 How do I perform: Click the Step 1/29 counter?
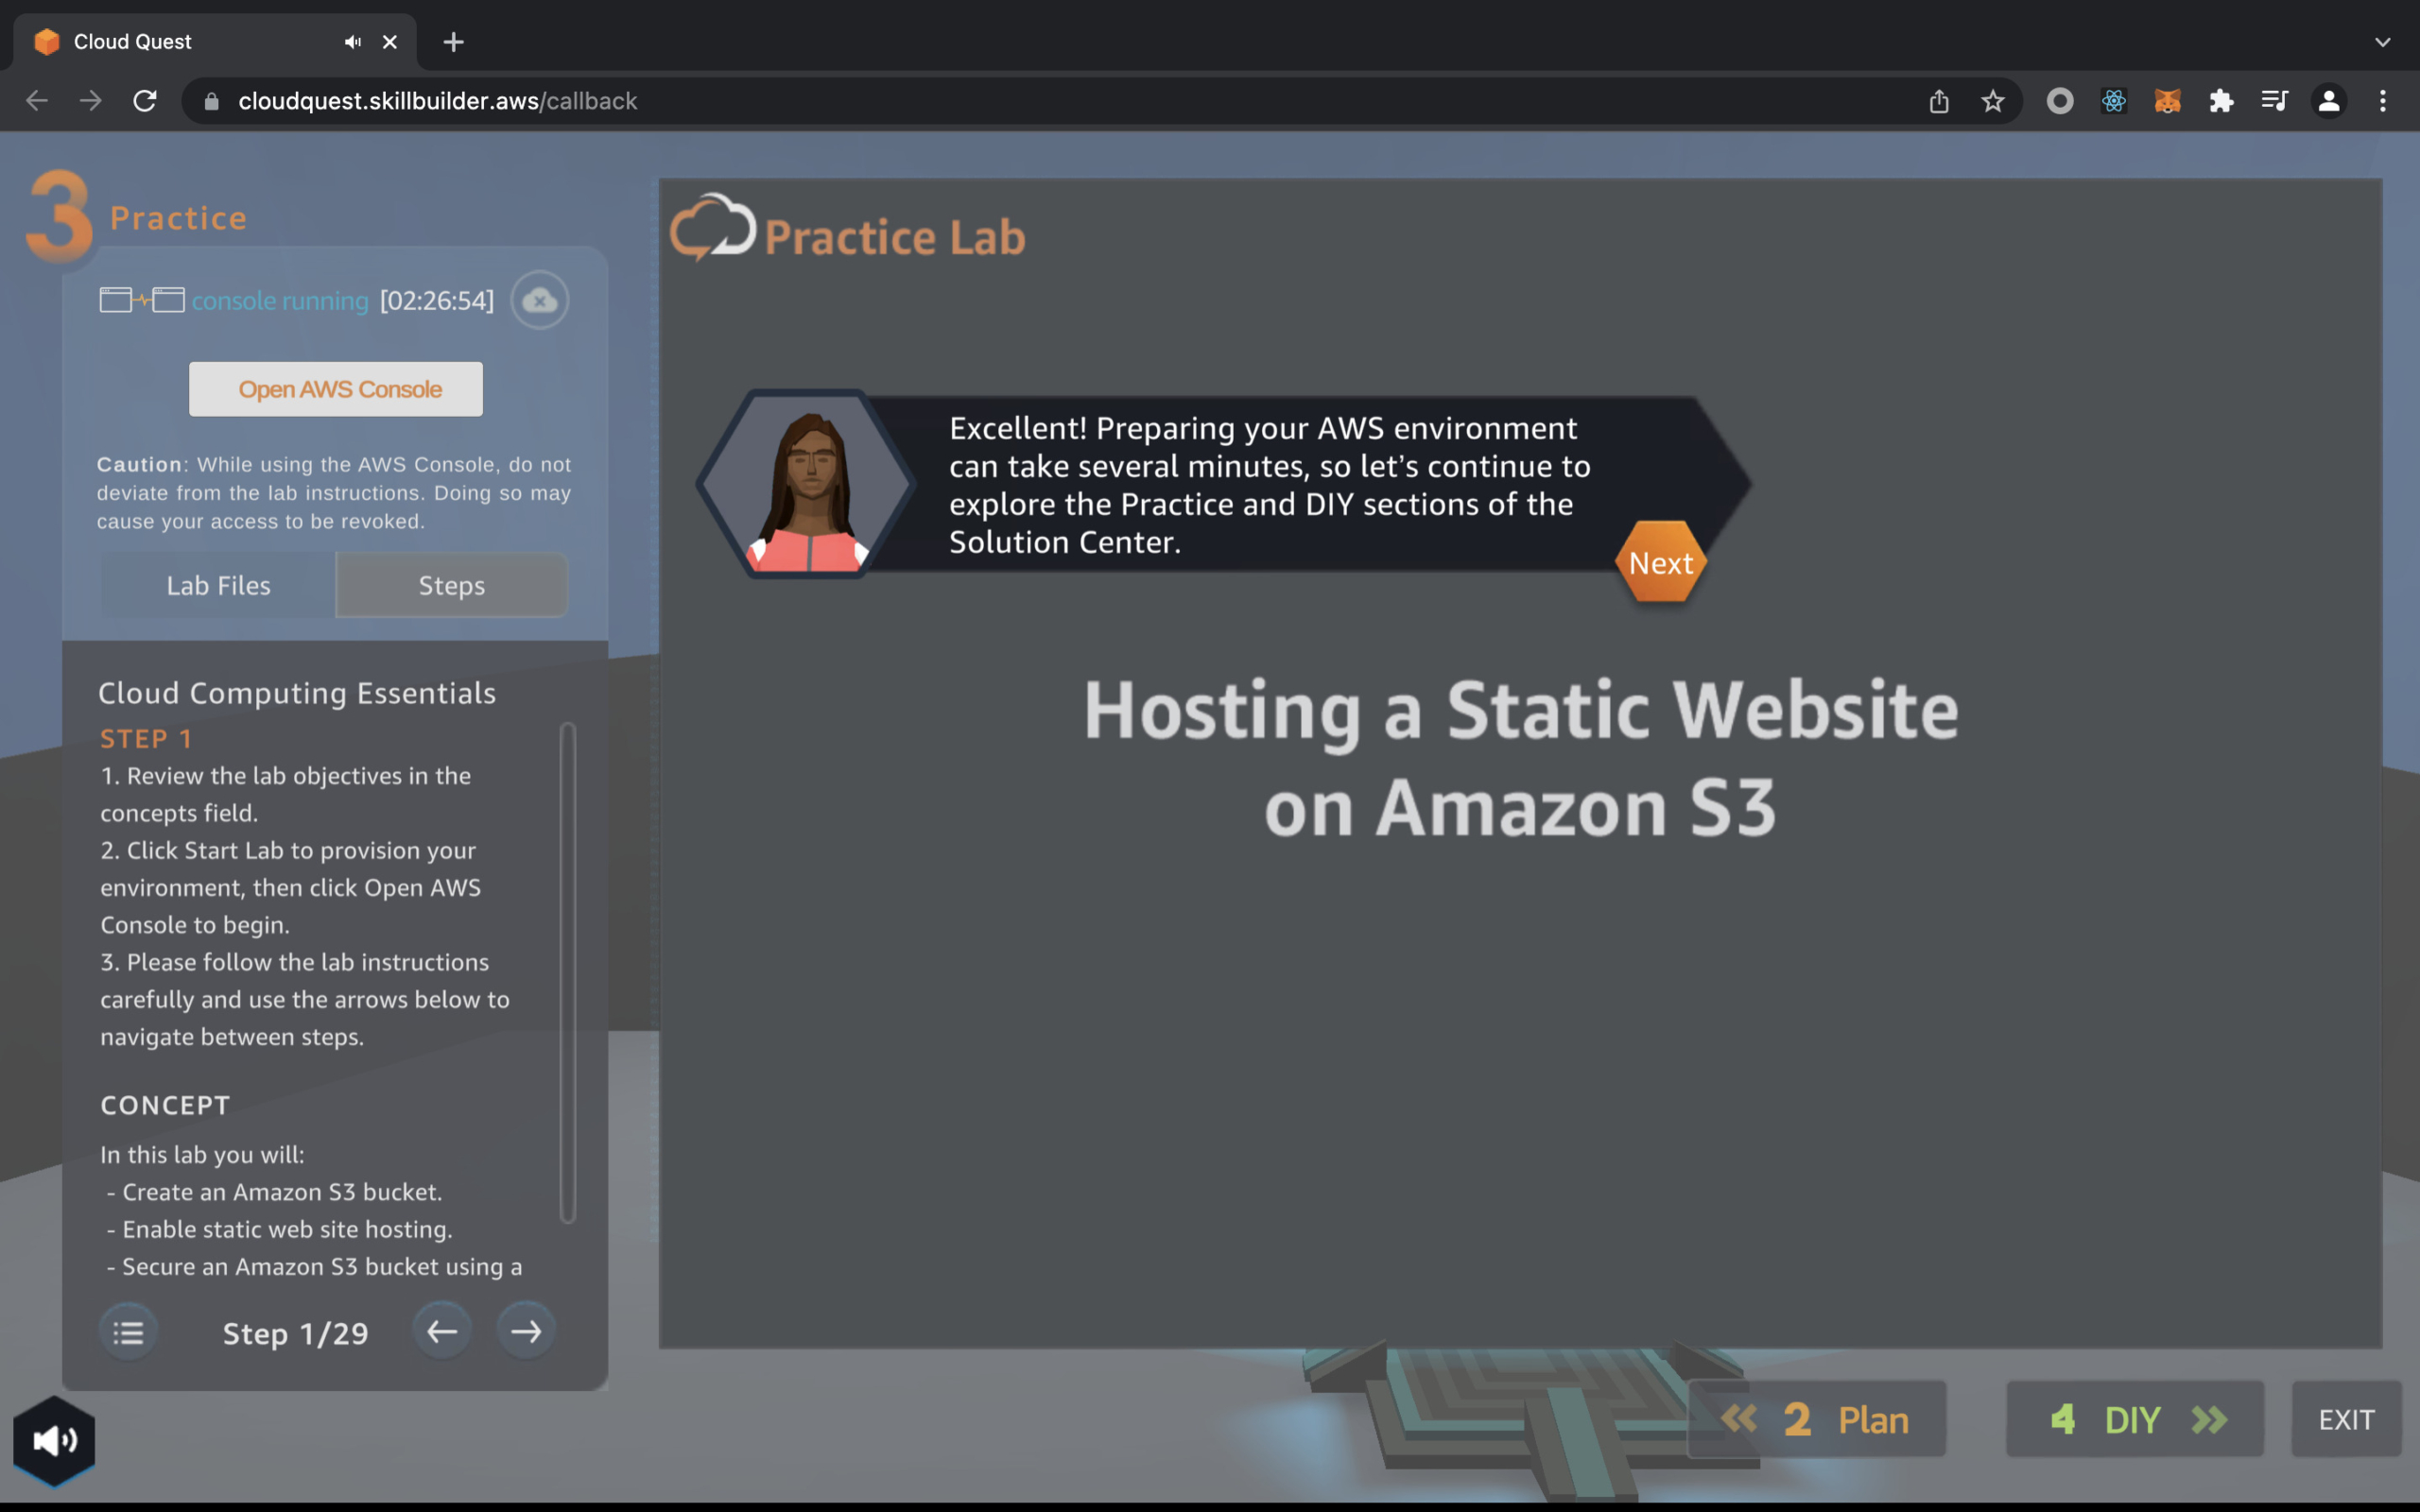[295, 1333]
